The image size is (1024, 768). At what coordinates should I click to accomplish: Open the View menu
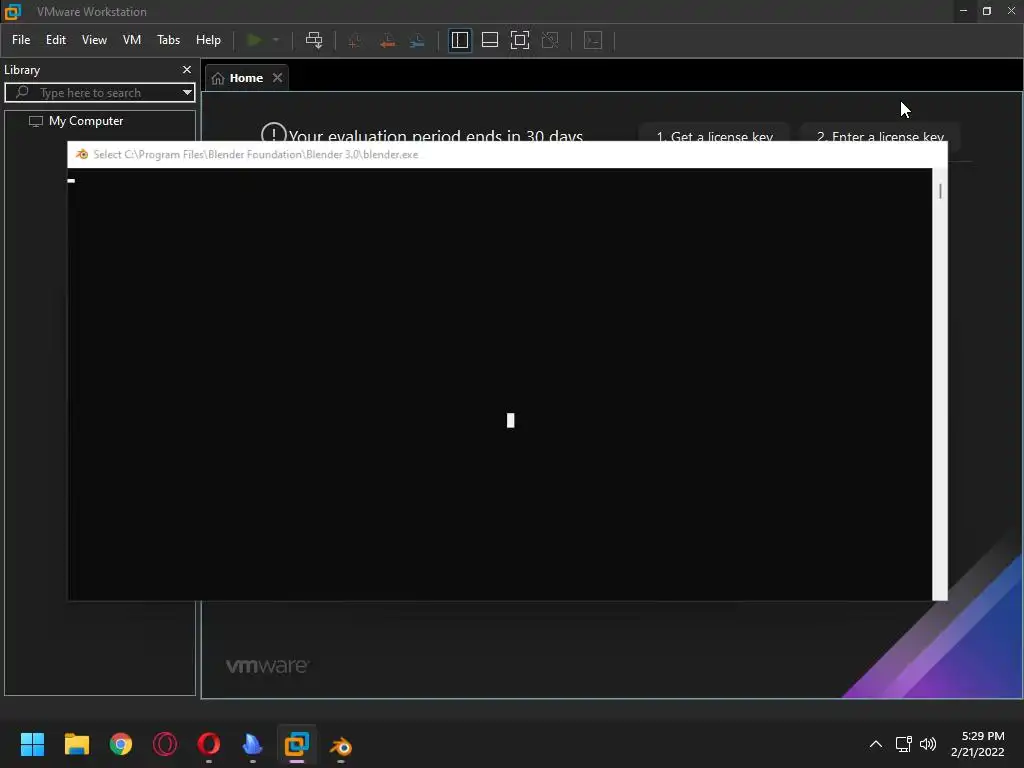point(94,40)
